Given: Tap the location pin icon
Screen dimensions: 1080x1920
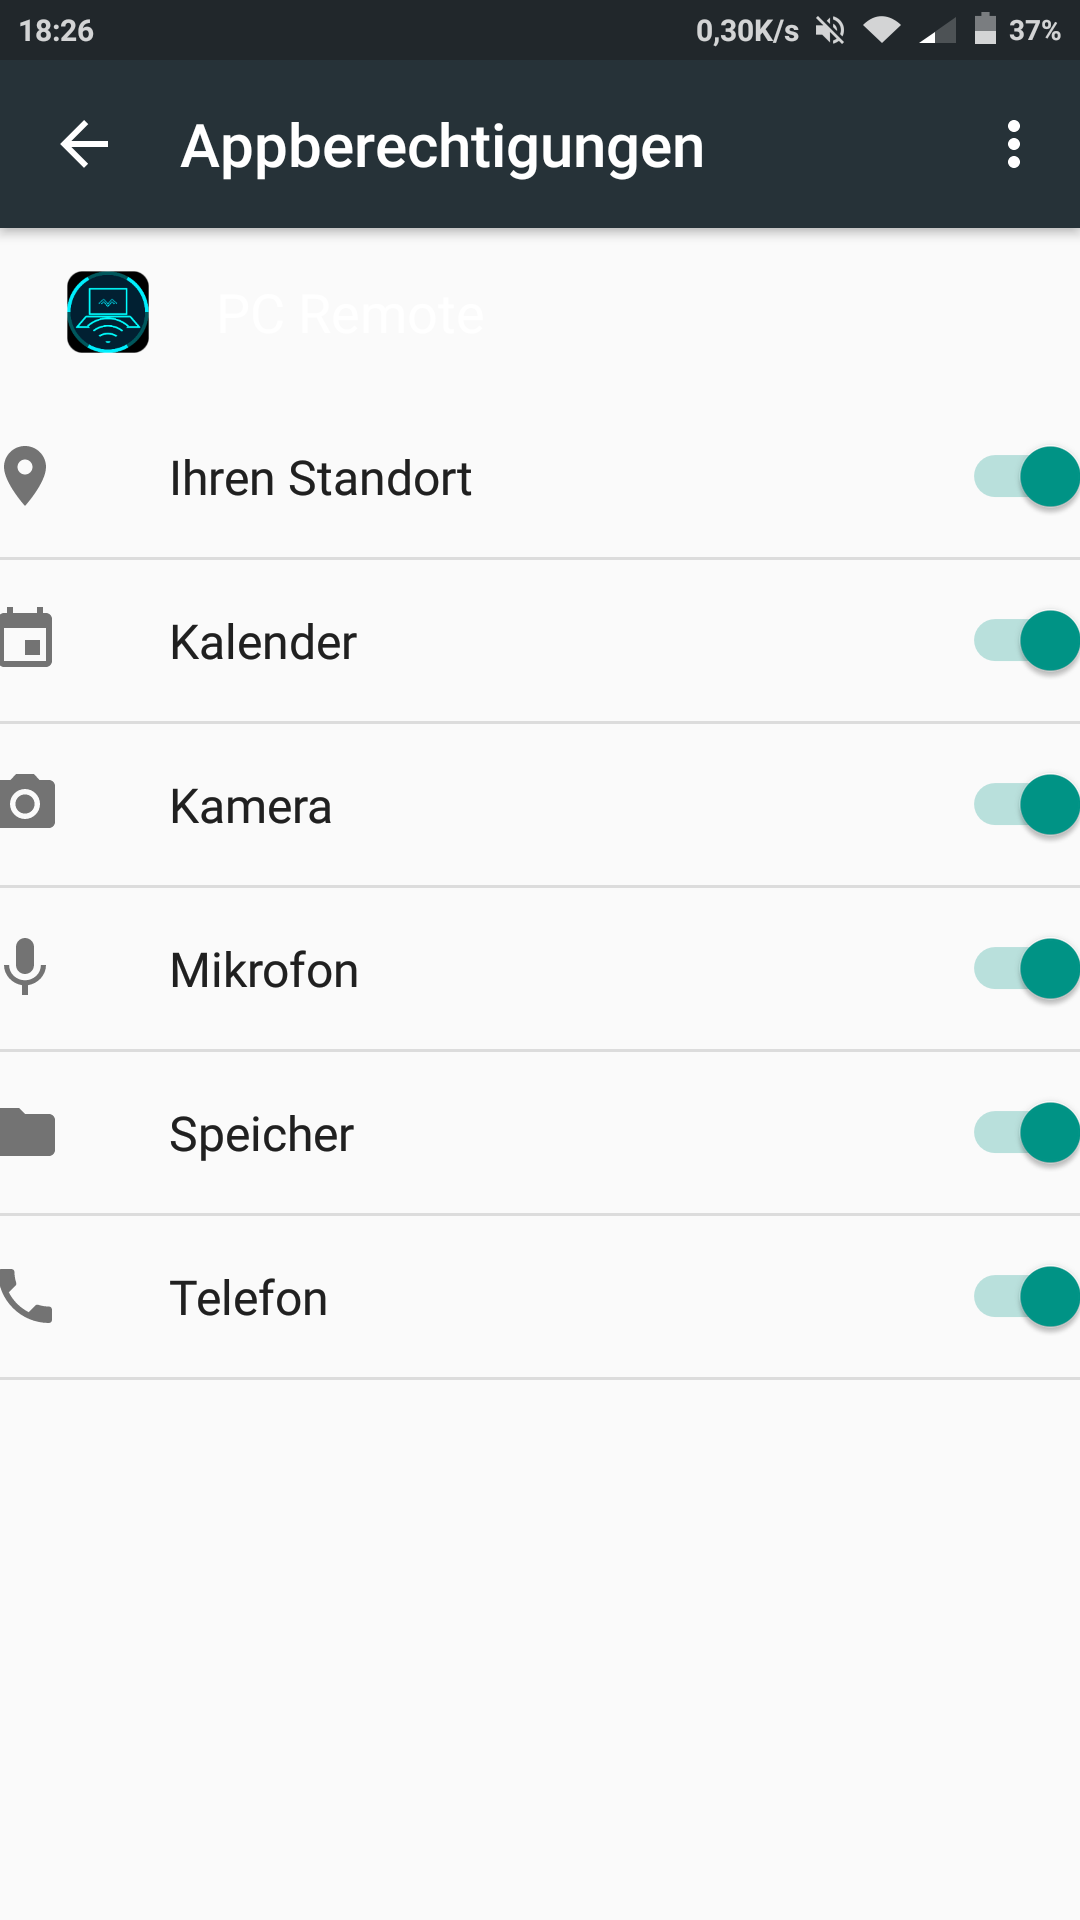Looking at the screenshot, I should point(25,476).
